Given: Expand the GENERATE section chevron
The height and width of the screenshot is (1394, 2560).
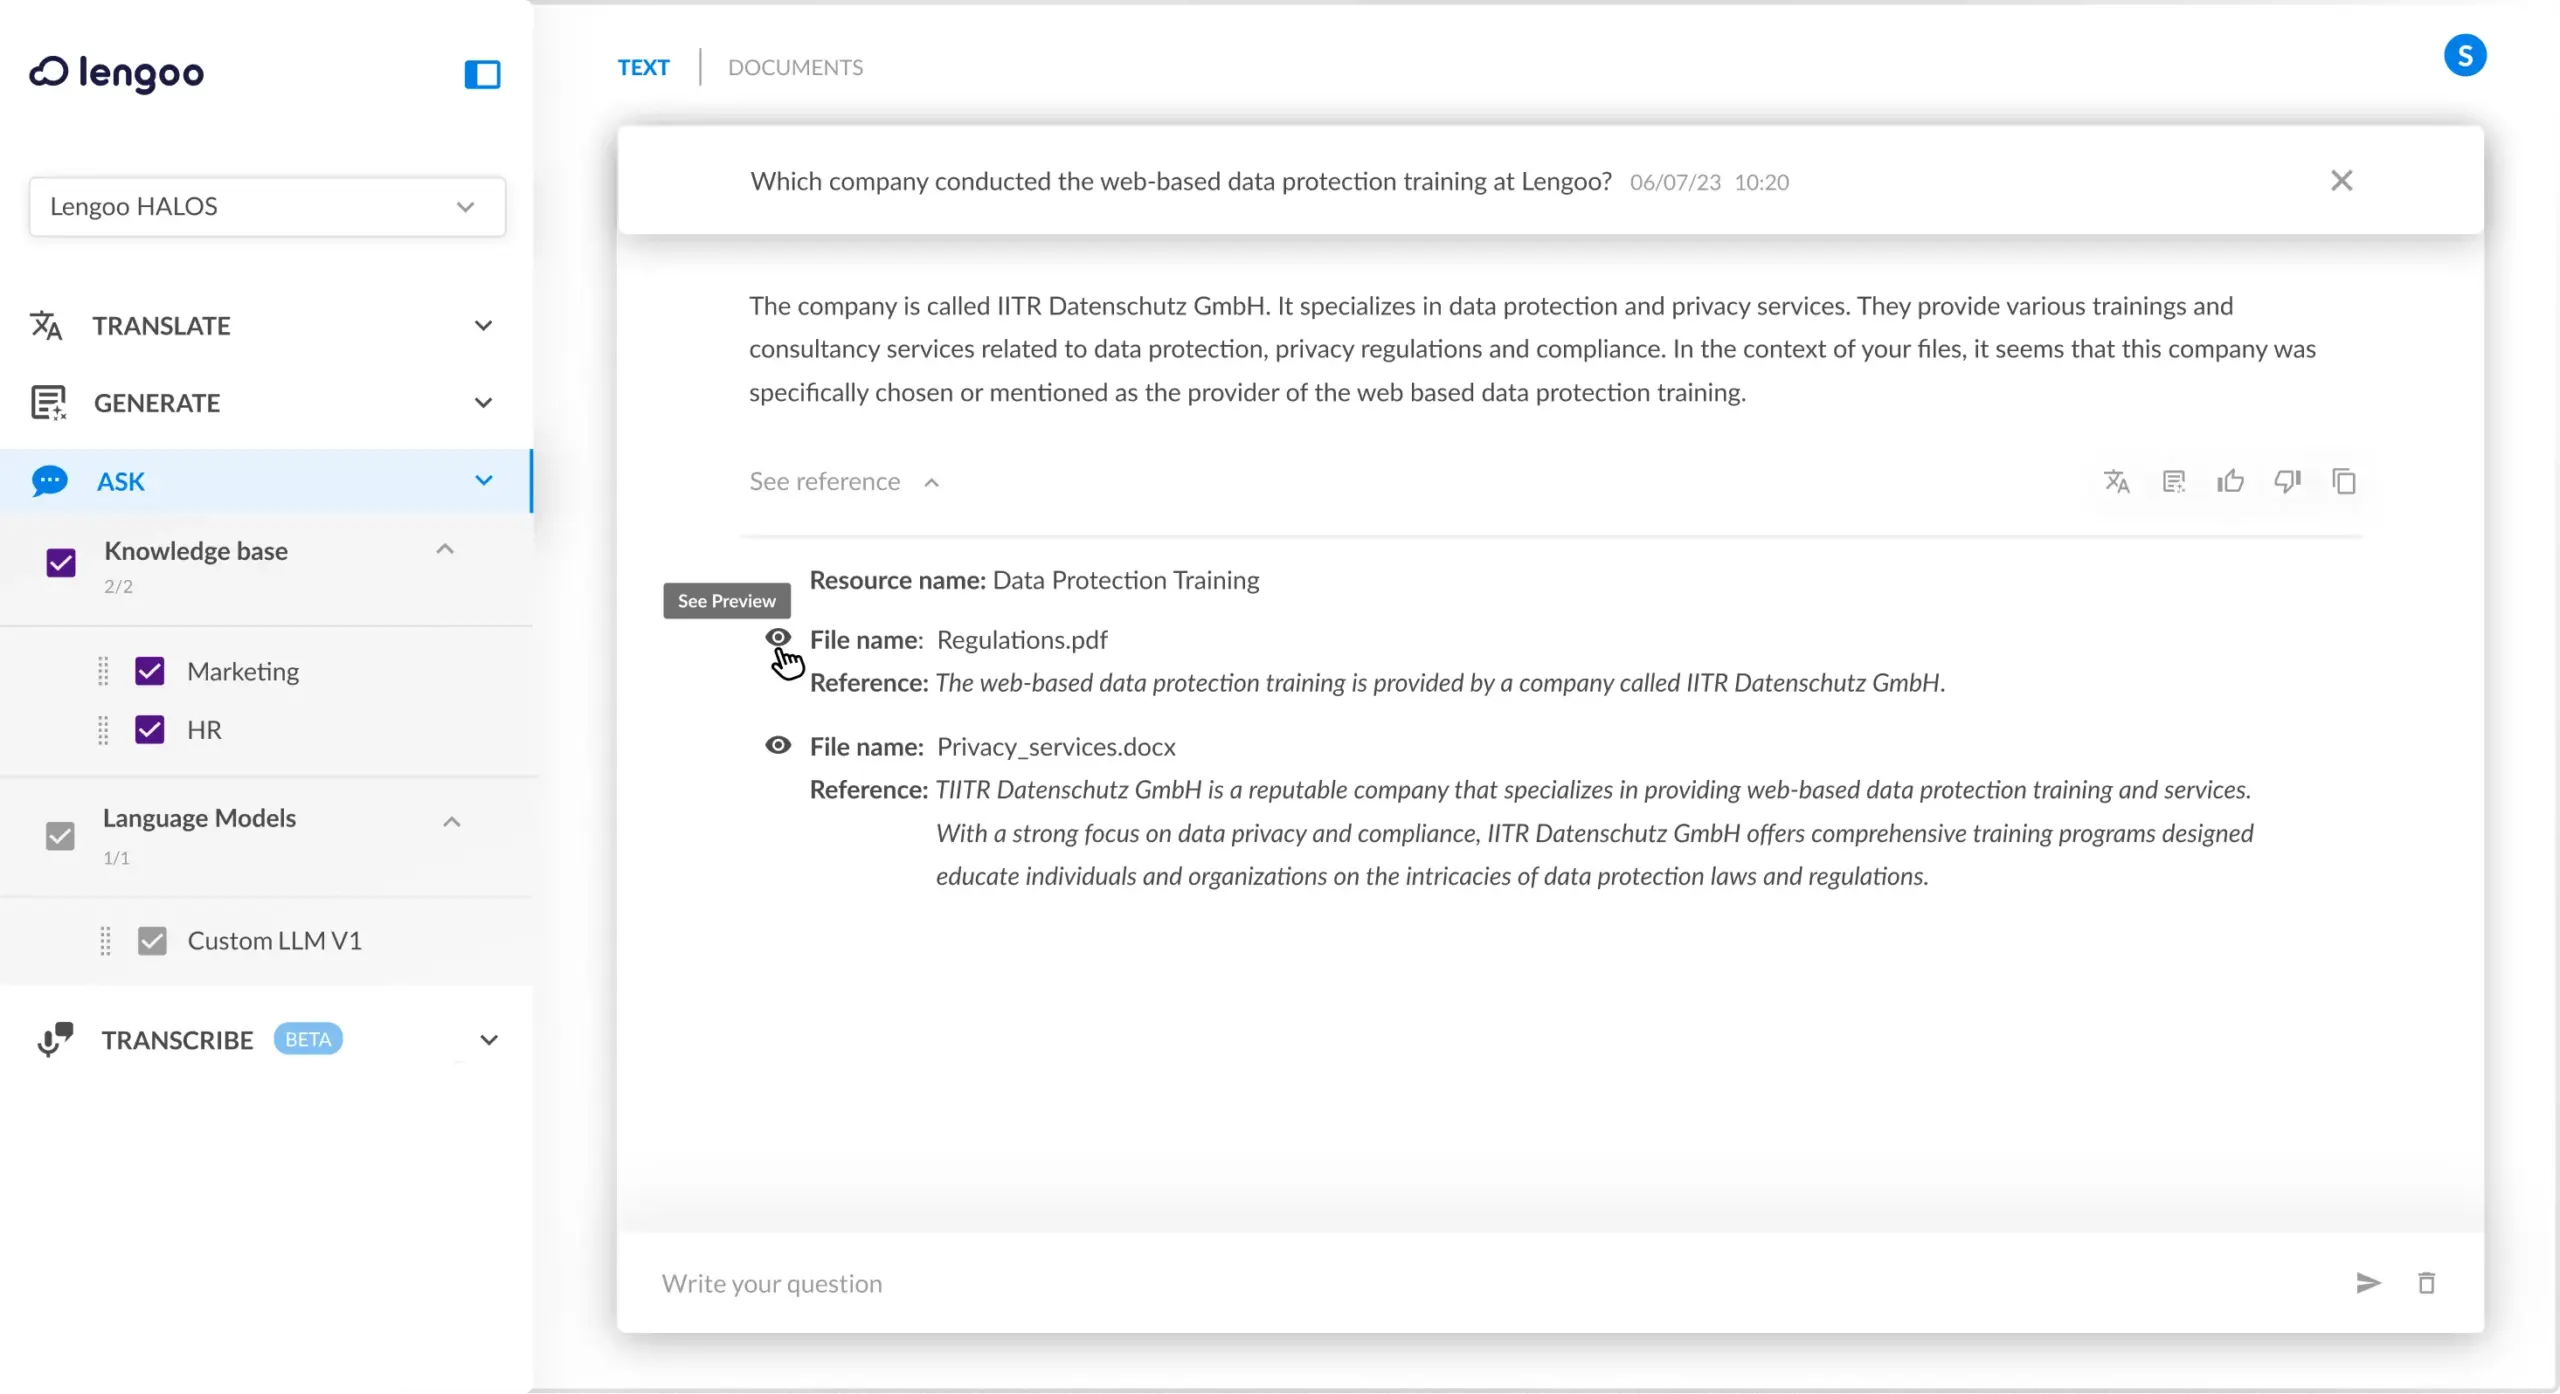Looking at the screenshot, I should (483, 402).
